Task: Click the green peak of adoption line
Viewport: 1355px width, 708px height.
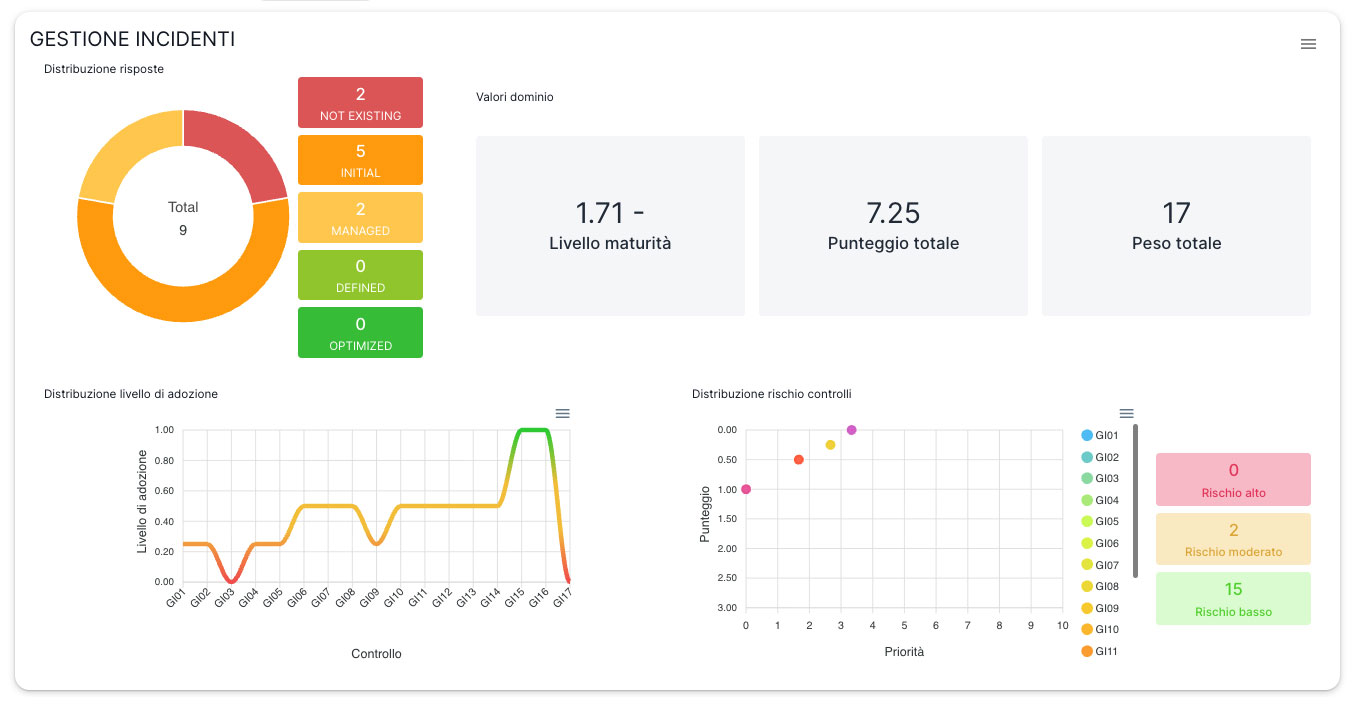Action: pos(533,430)
